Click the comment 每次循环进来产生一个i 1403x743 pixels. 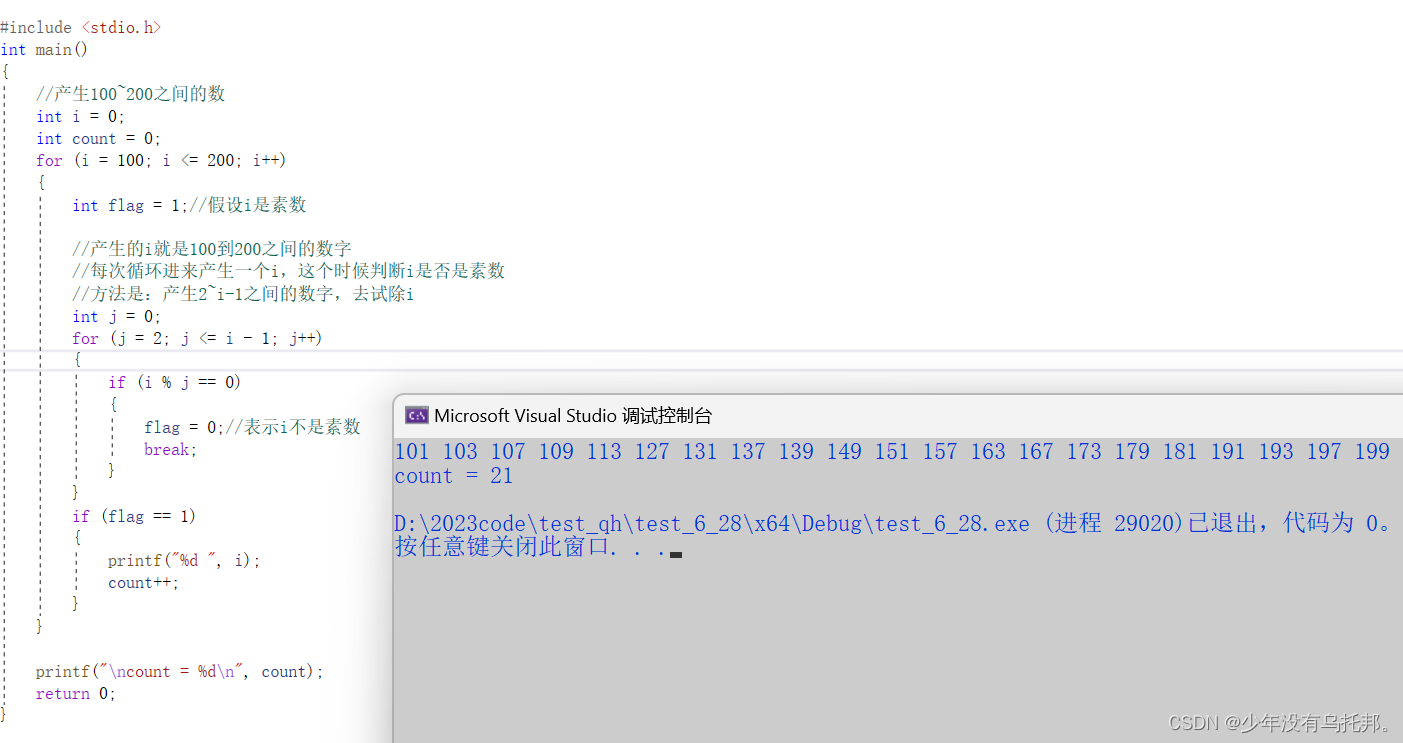[288, 271]
